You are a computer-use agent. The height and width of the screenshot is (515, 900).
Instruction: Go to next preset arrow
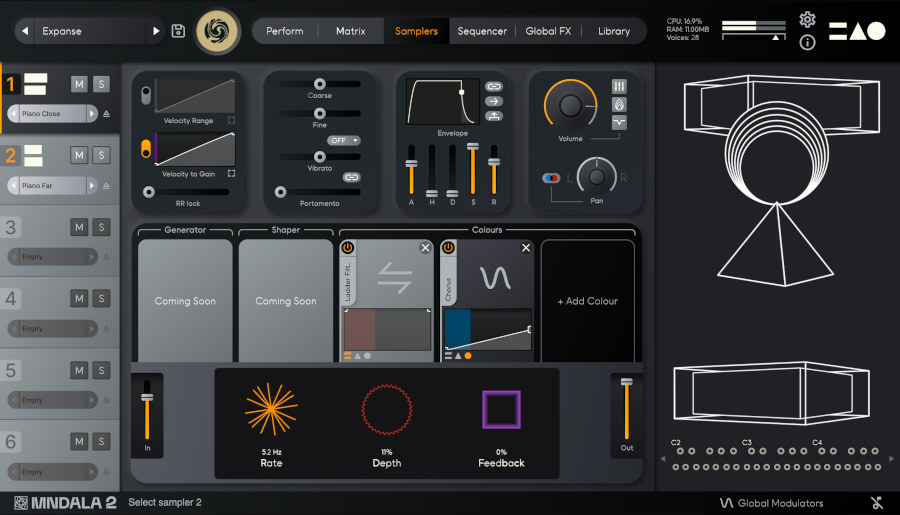point(156,31)
